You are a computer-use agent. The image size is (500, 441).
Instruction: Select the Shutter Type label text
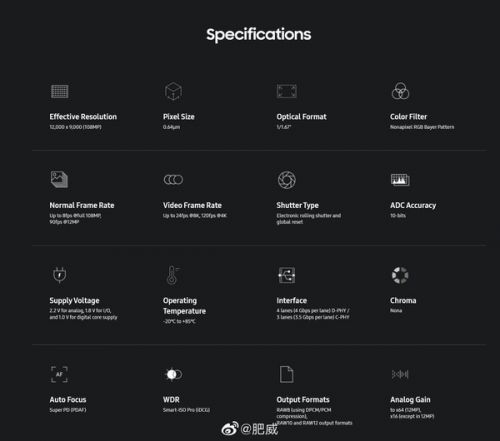pyautogui.click(x=297, y=205)
